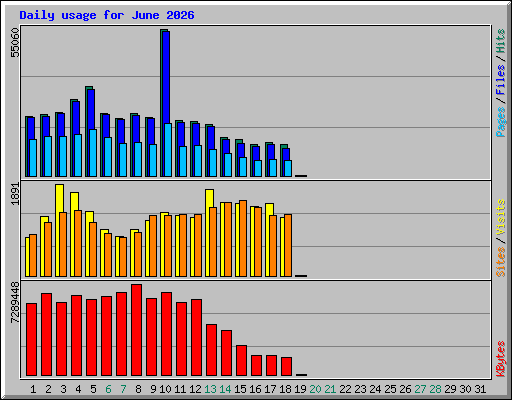Click day 12 on the date axis

[x=195, y=389]
